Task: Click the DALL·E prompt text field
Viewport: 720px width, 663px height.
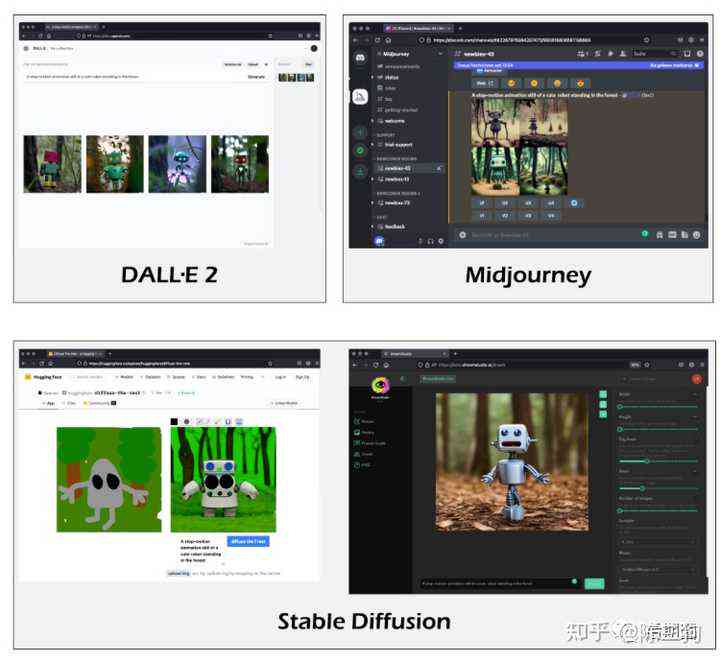Action: (133, 77)
